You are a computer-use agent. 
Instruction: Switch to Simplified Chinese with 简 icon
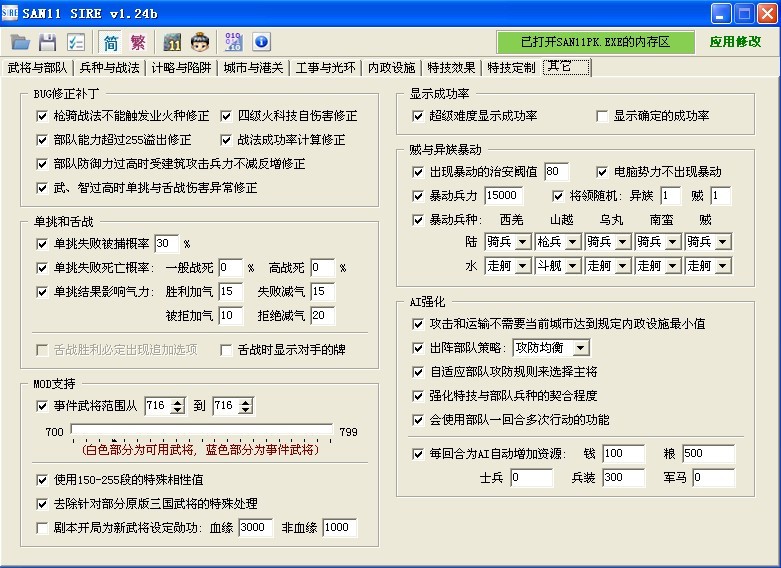pyautogui.click(x=110, y=42)
